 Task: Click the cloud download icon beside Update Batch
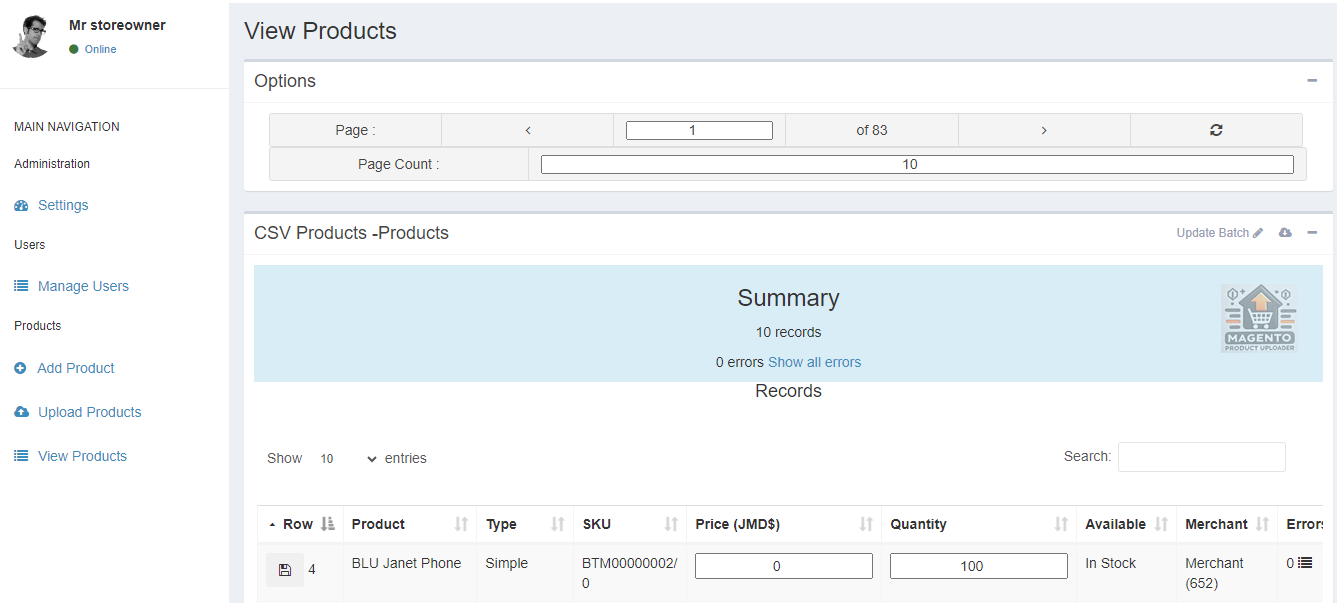click(1285, 233)
